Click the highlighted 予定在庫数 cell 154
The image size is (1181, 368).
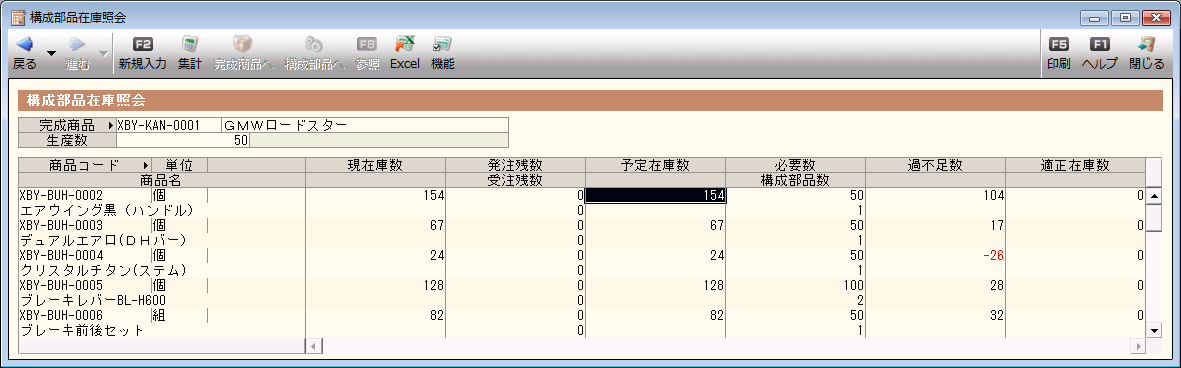tap(655, 196)
